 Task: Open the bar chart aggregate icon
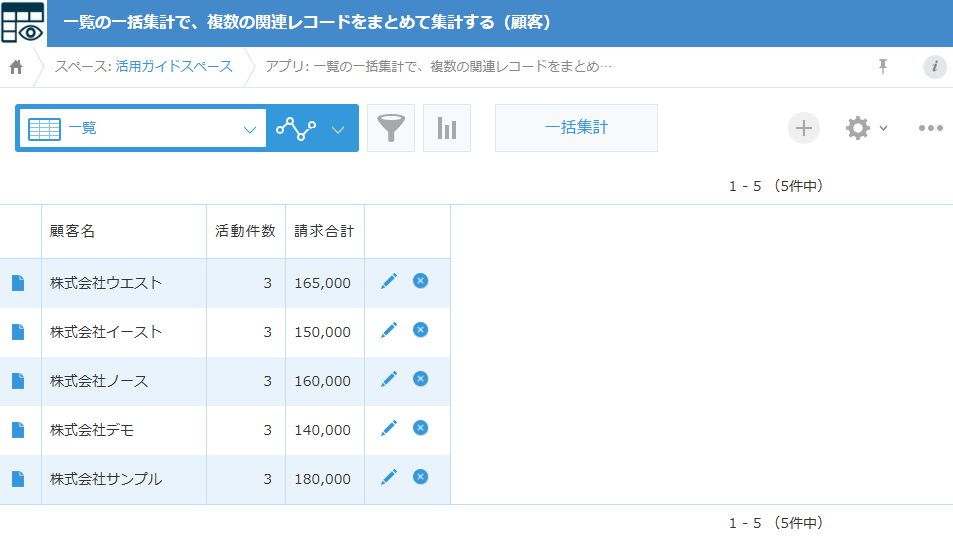447,128
